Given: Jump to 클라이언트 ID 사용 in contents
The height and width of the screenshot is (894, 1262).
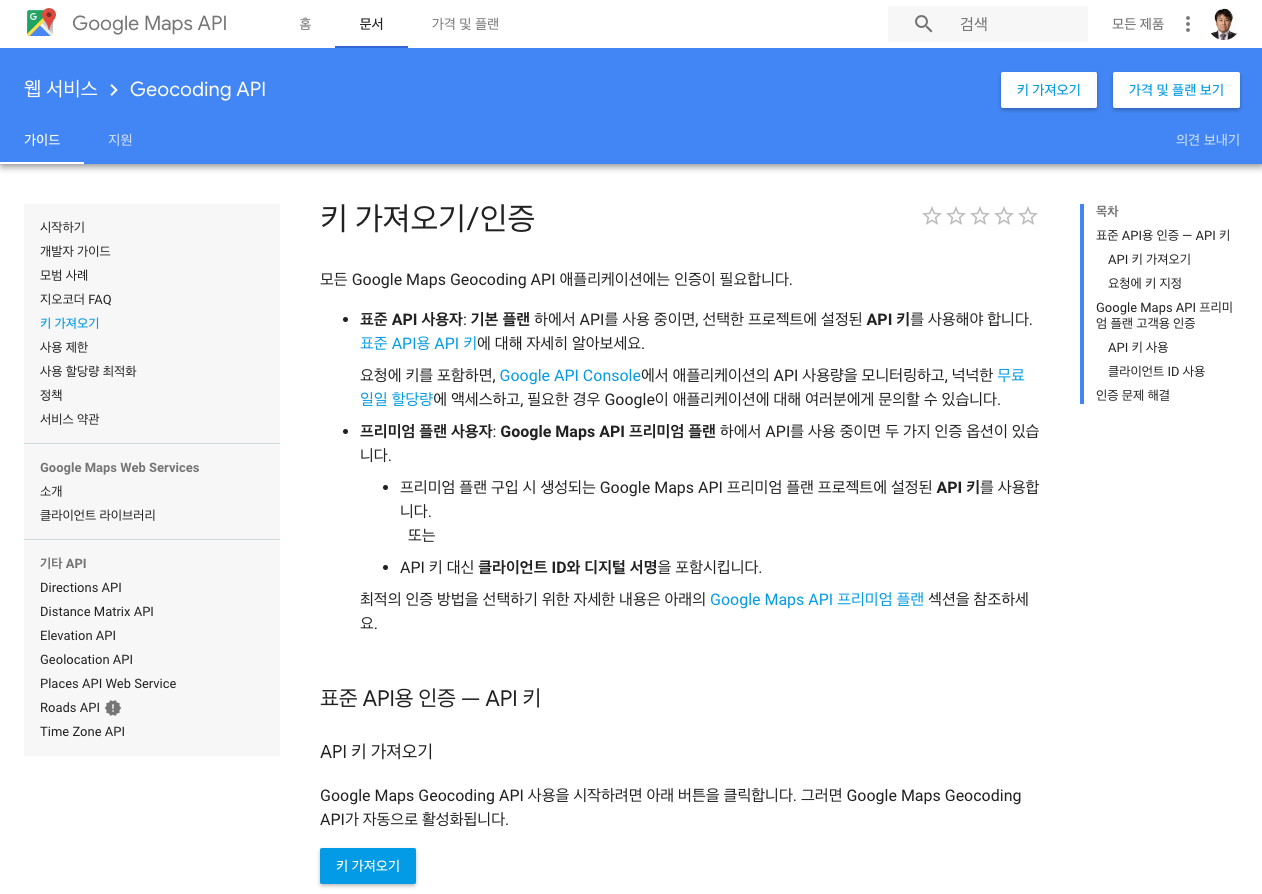Looking at the screenshot, I should pos(1156,372).
